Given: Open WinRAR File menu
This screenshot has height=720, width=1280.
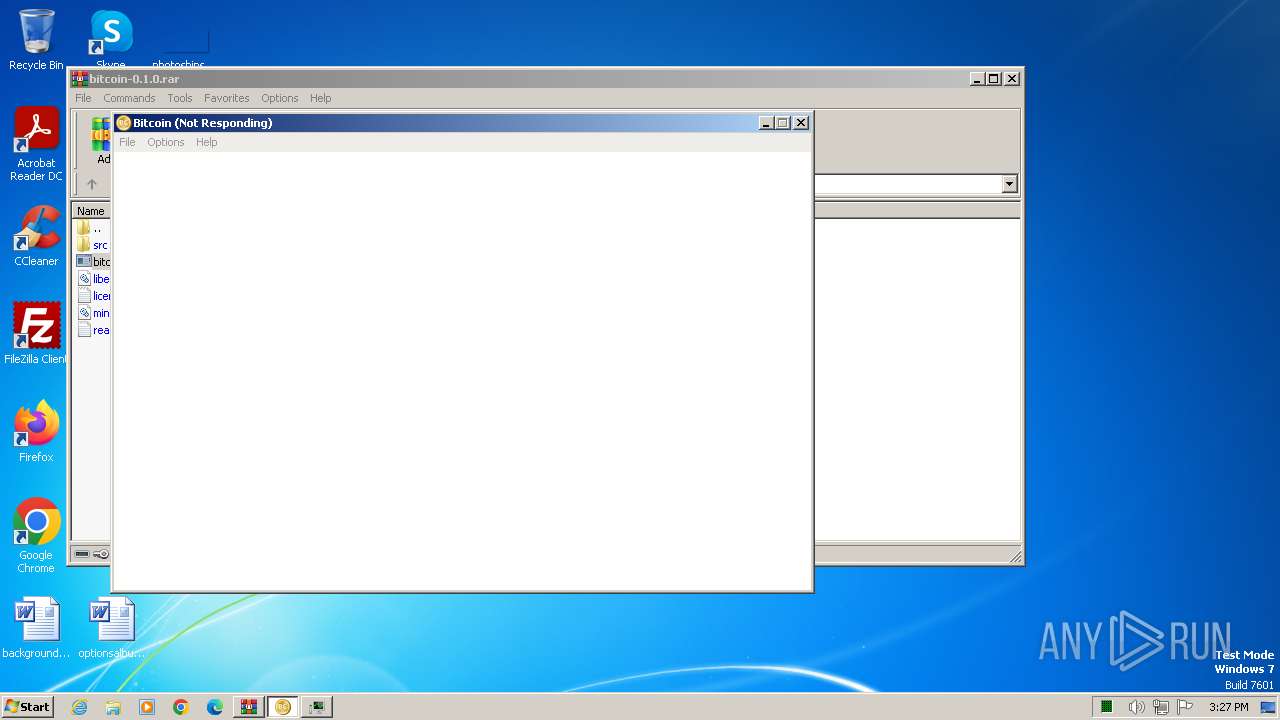Looking at the screenshot, I should [x=83, y=98].
